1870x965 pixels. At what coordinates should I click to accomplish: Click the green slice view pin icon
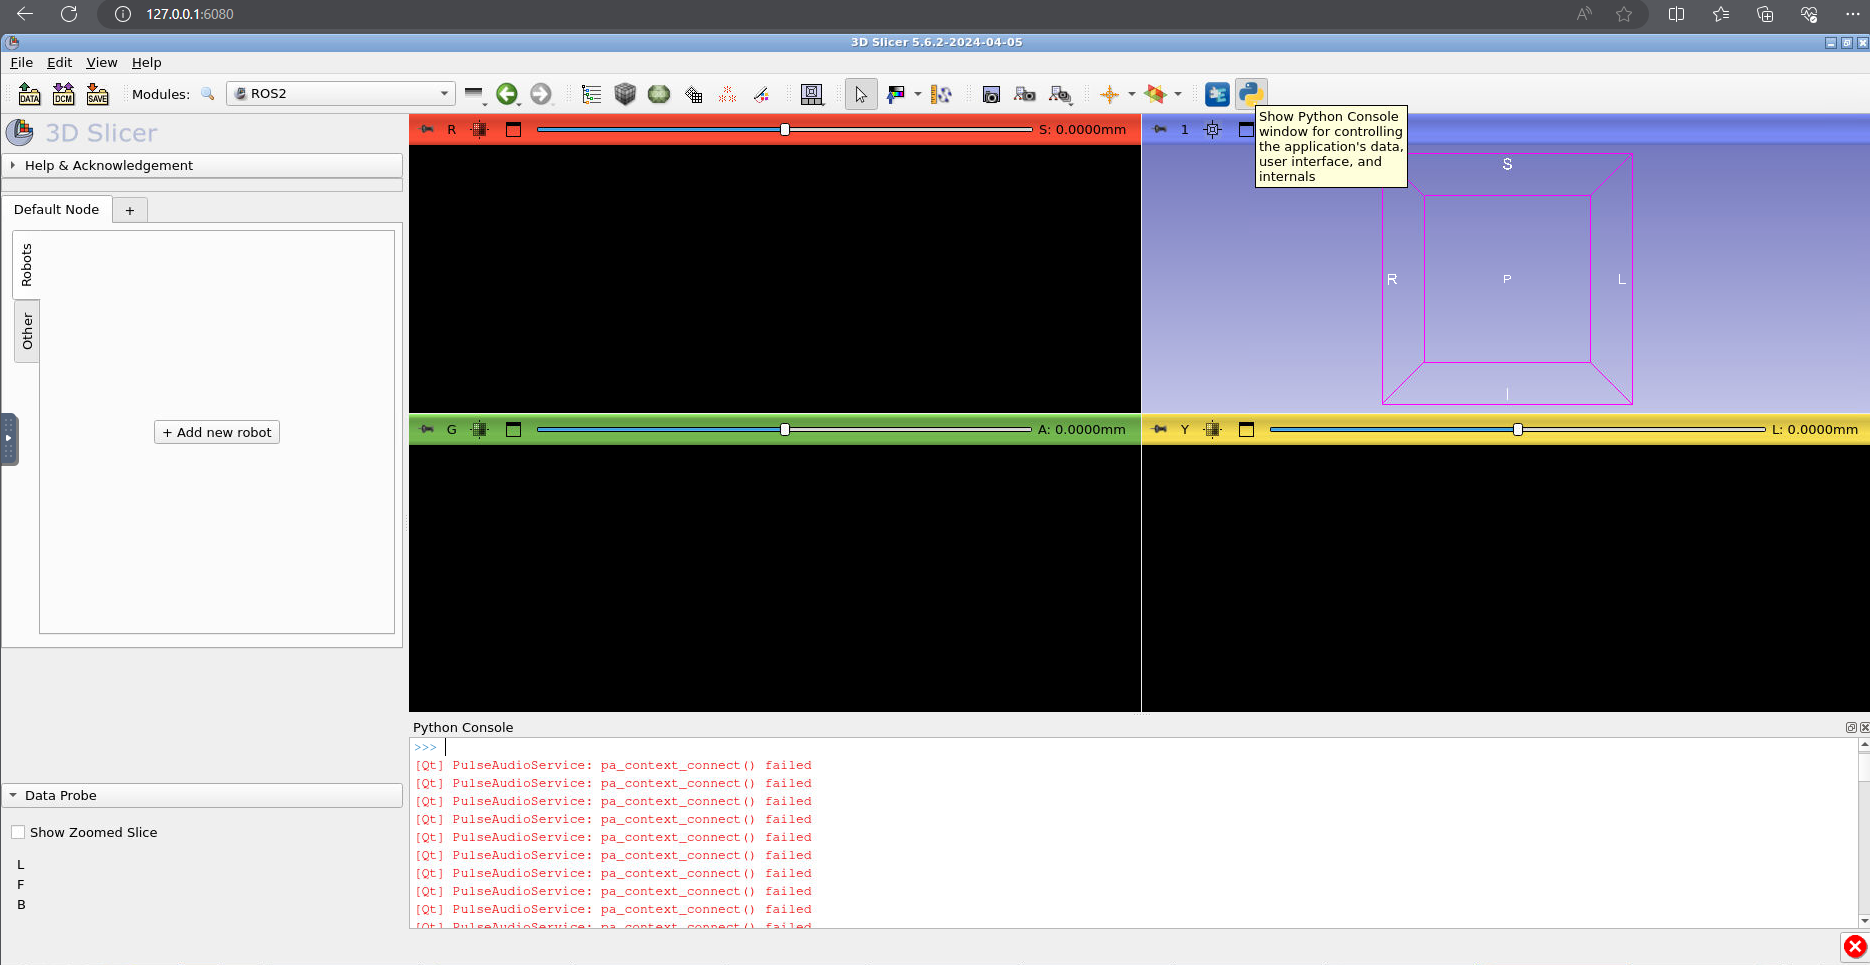click(x=427, y=429)
